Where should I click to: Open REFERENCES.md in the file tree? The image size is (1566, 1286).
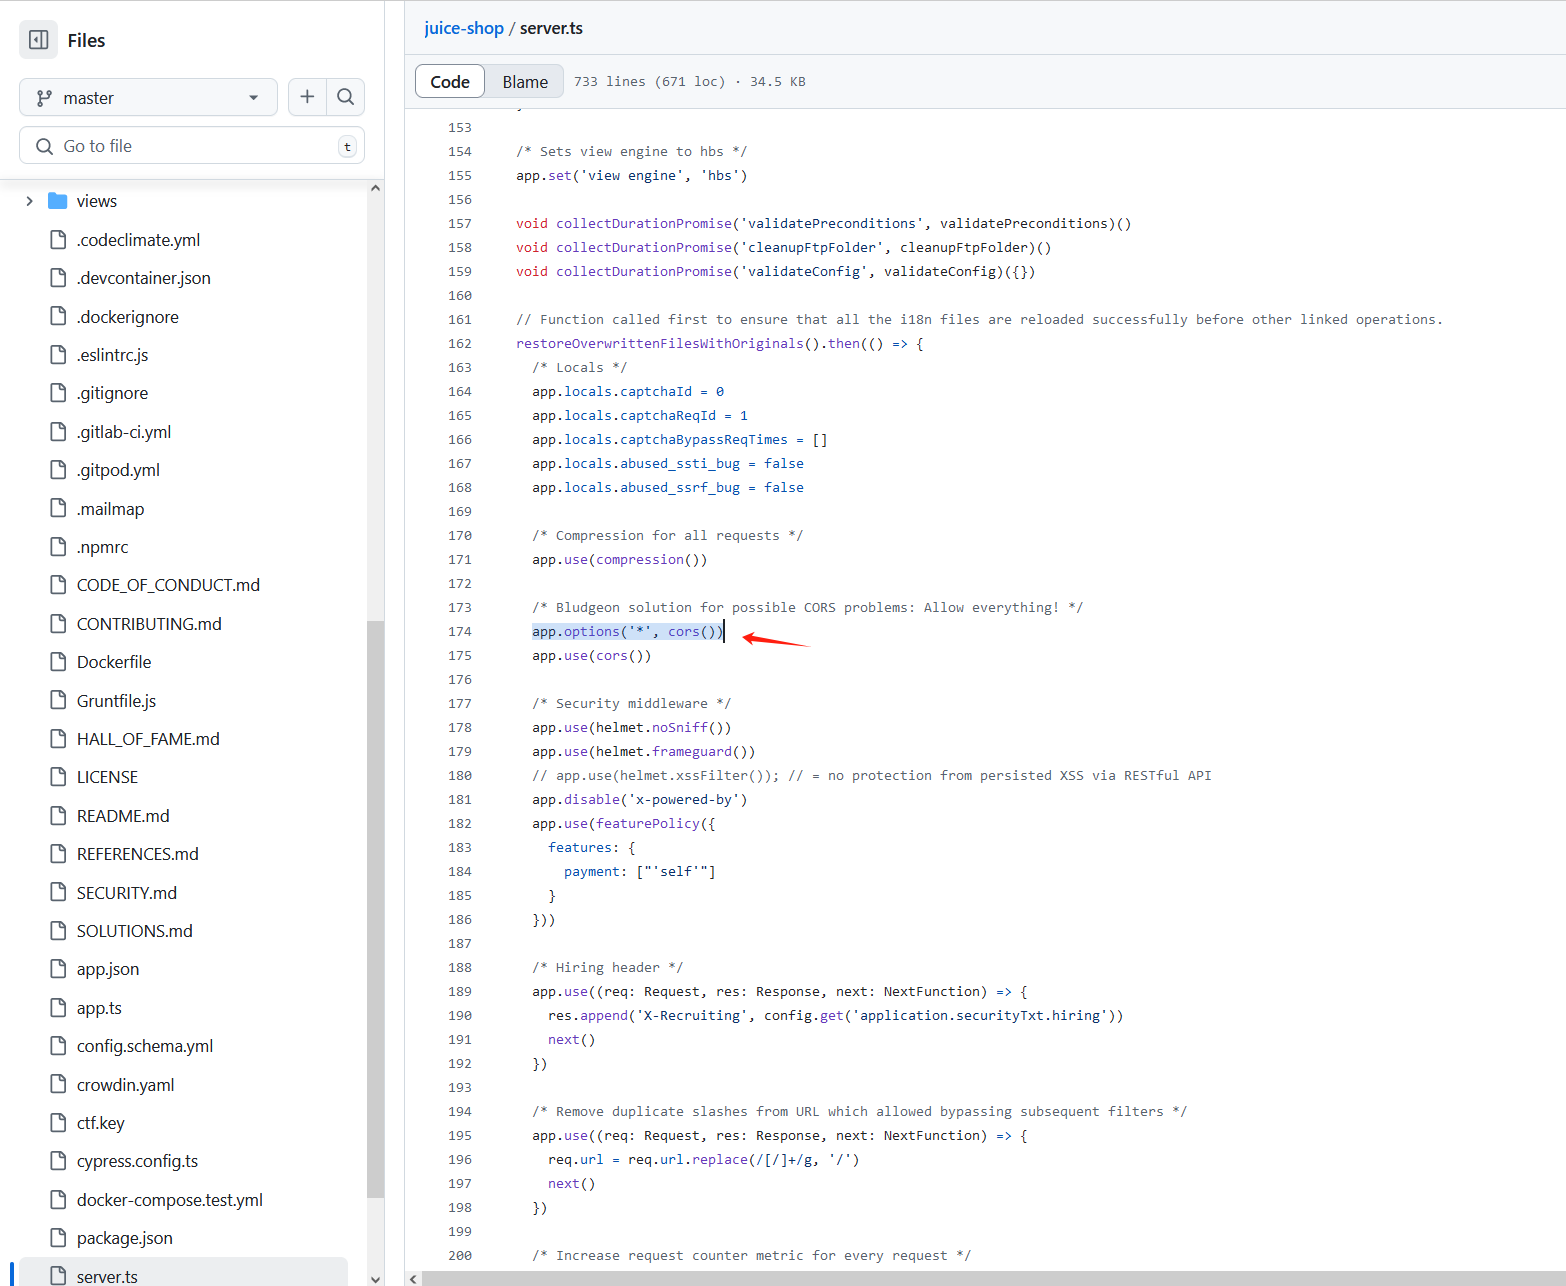pos(138,854)
